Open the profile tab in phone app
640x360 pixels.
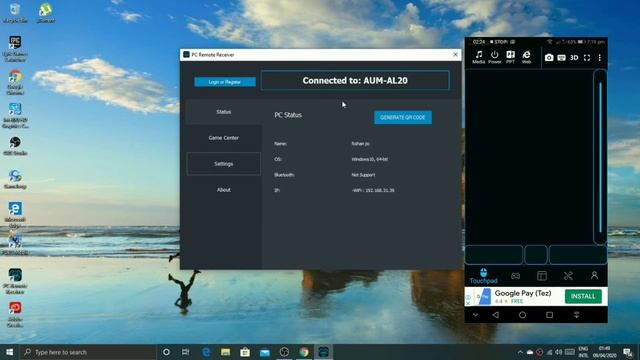[594, 276]
